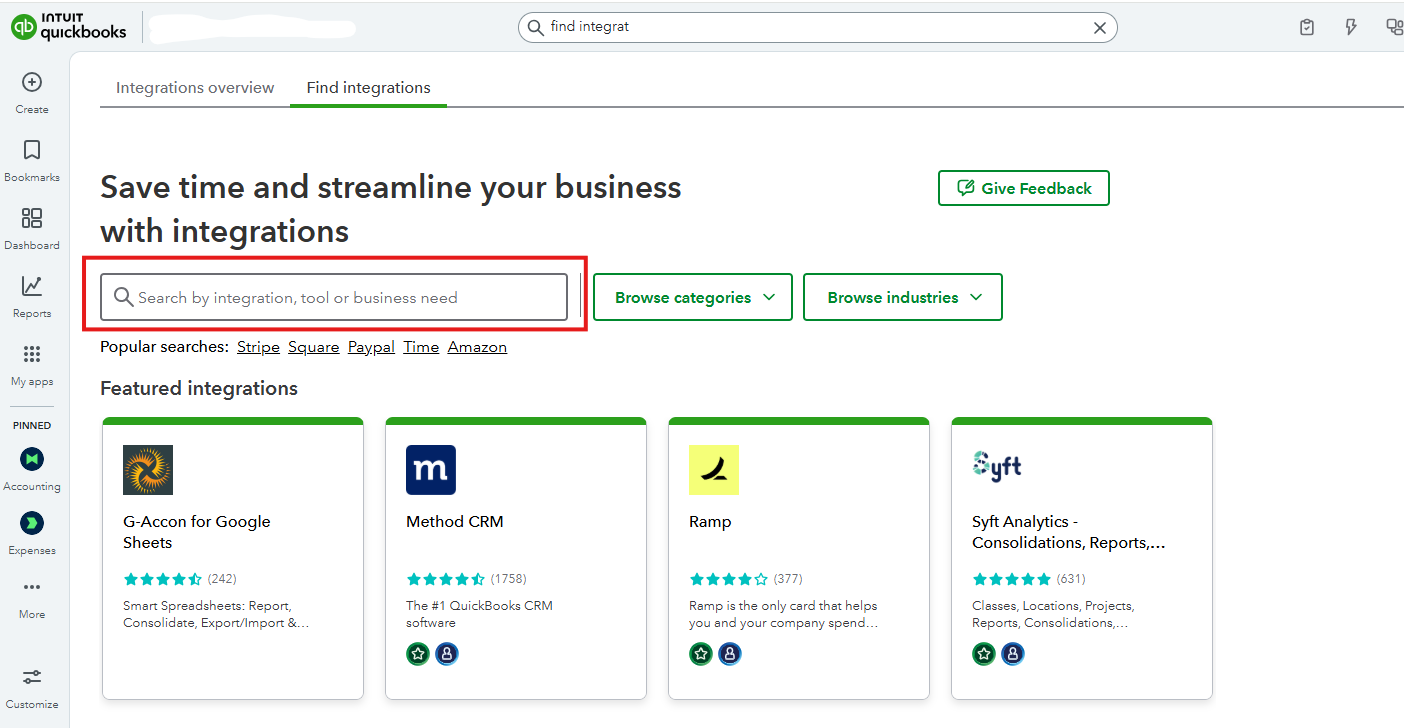This screenshot has width=1404, height=728.
Task: Open Reports in the left sidebar
Action: 32,296
